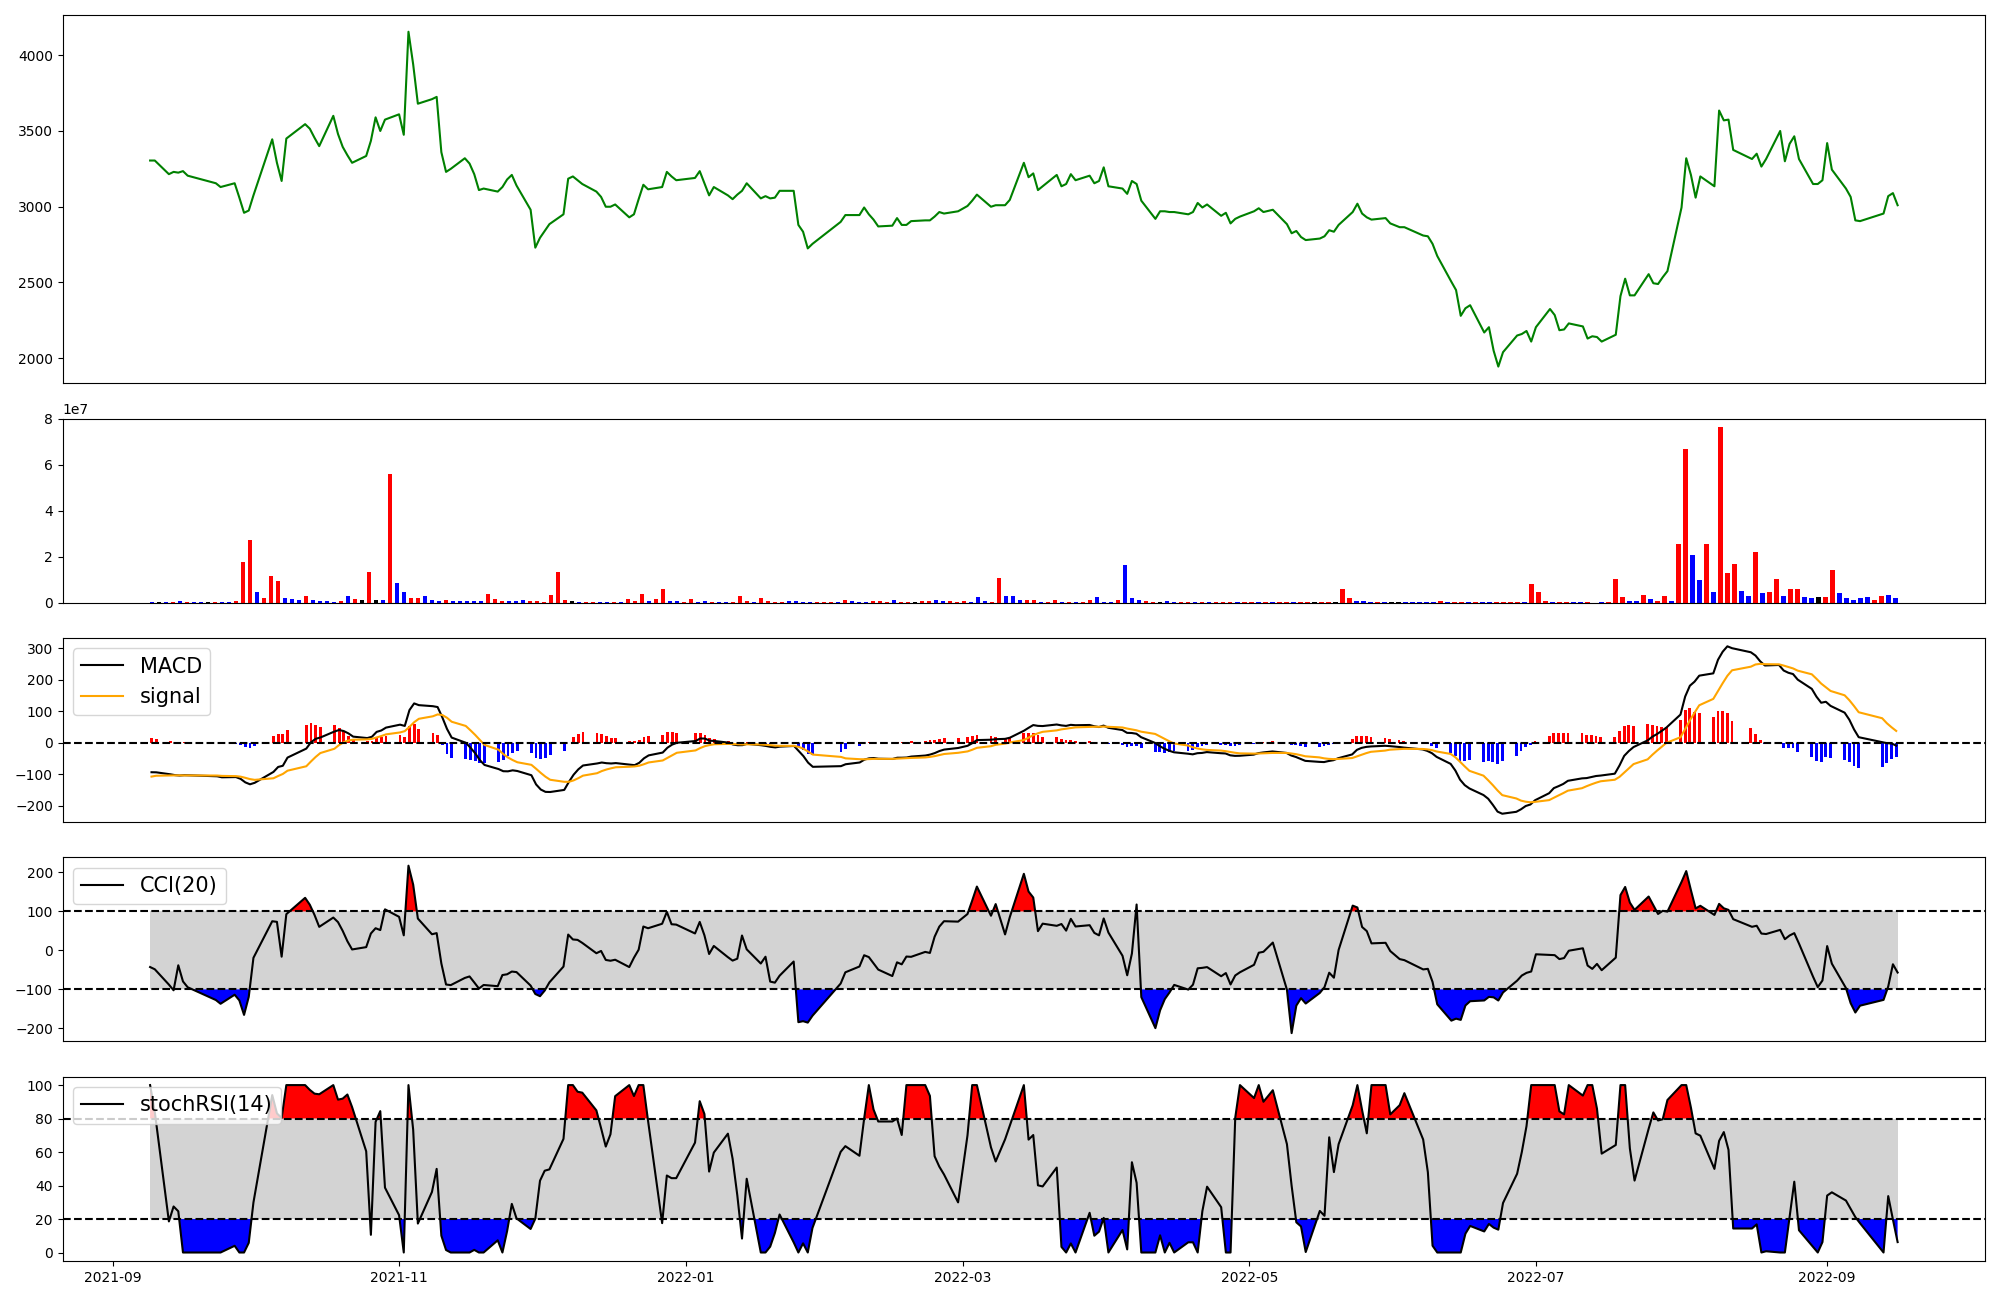Image resolution: width=2000 pixels, height=1300 pixels.
Task: Click the highest price peak above 4000
Action: coord(408,33)
